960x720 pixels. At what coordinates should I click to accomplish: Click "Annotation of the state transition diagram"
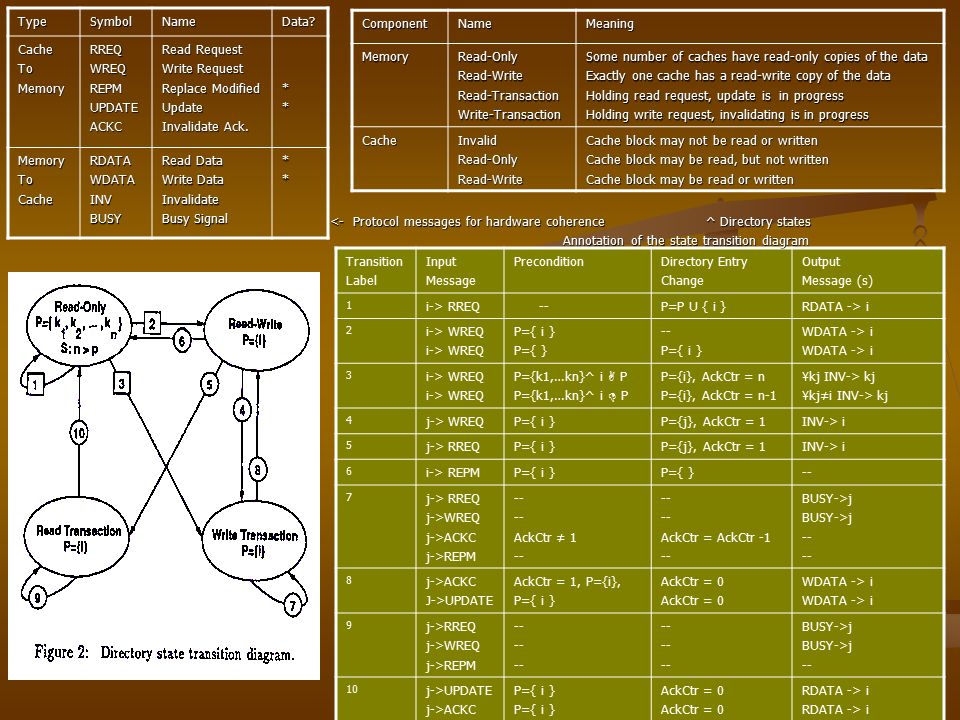click(x=685, y=241)
